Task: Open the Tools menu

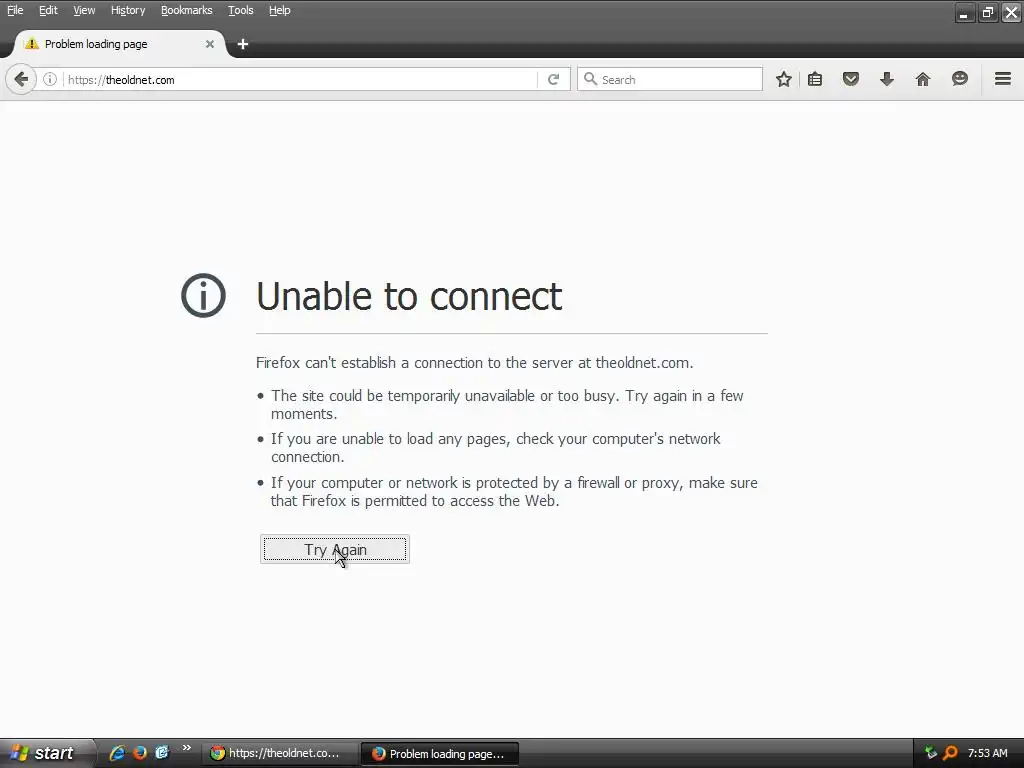Action: pyautogui.click(x=240, y=10)
